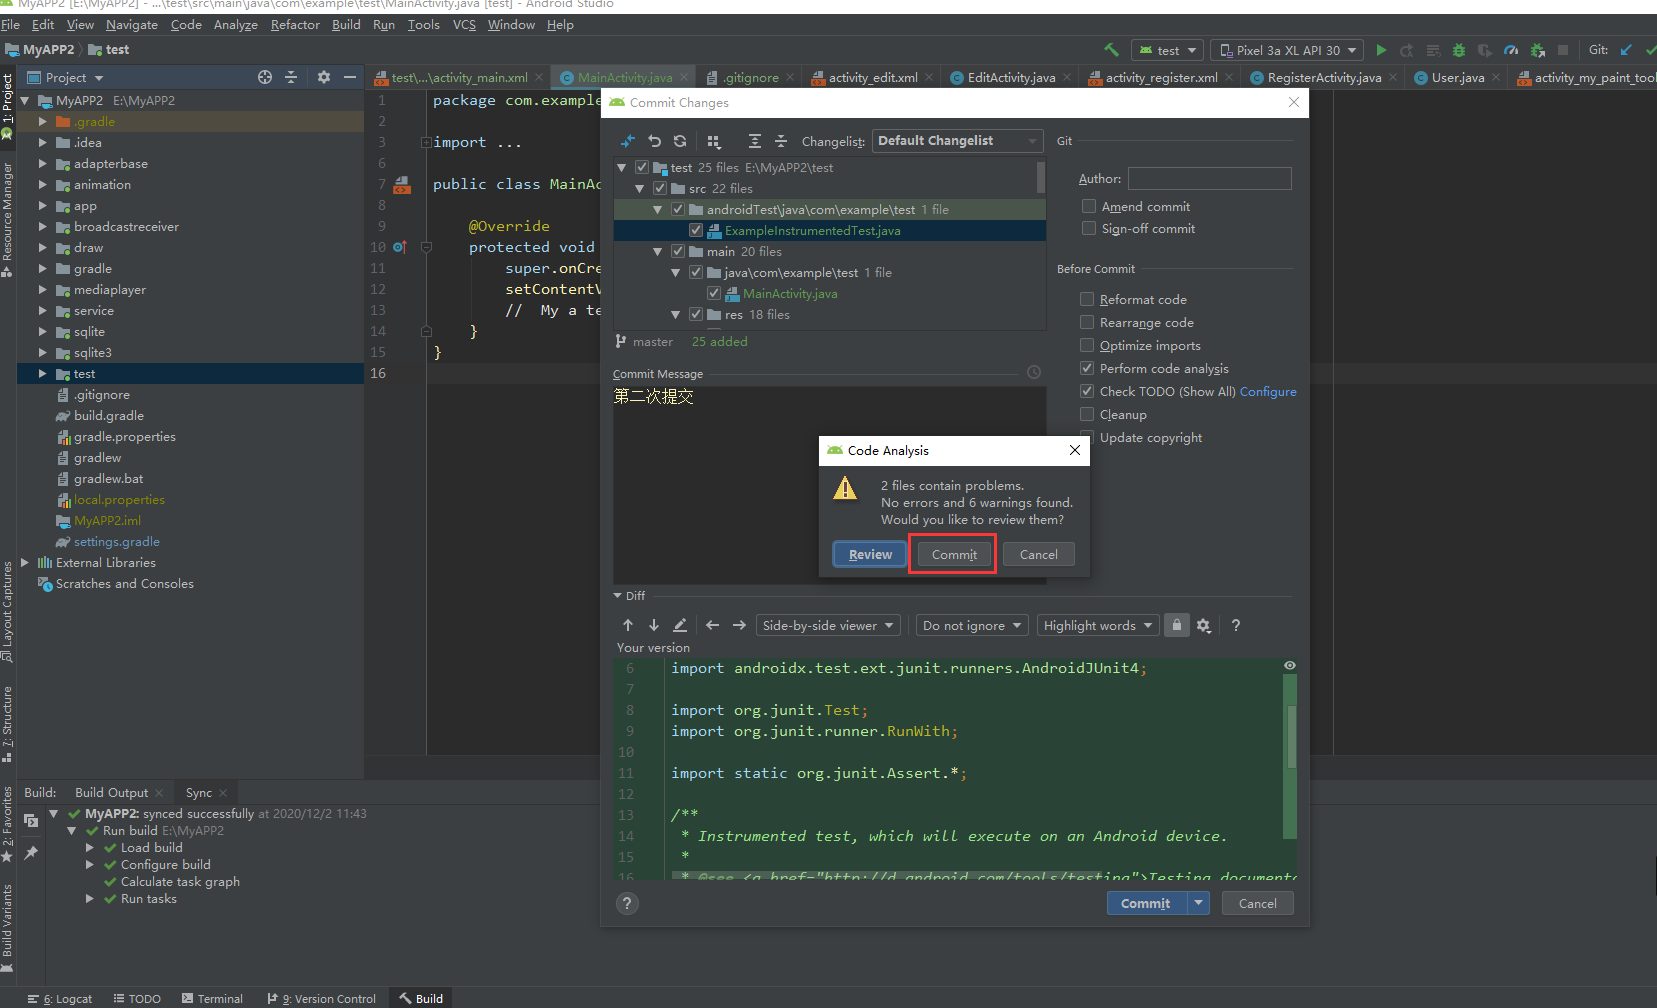Collapse the src 22 files node
Screen dimensions: 1657x1008
[x=640, y=188]
